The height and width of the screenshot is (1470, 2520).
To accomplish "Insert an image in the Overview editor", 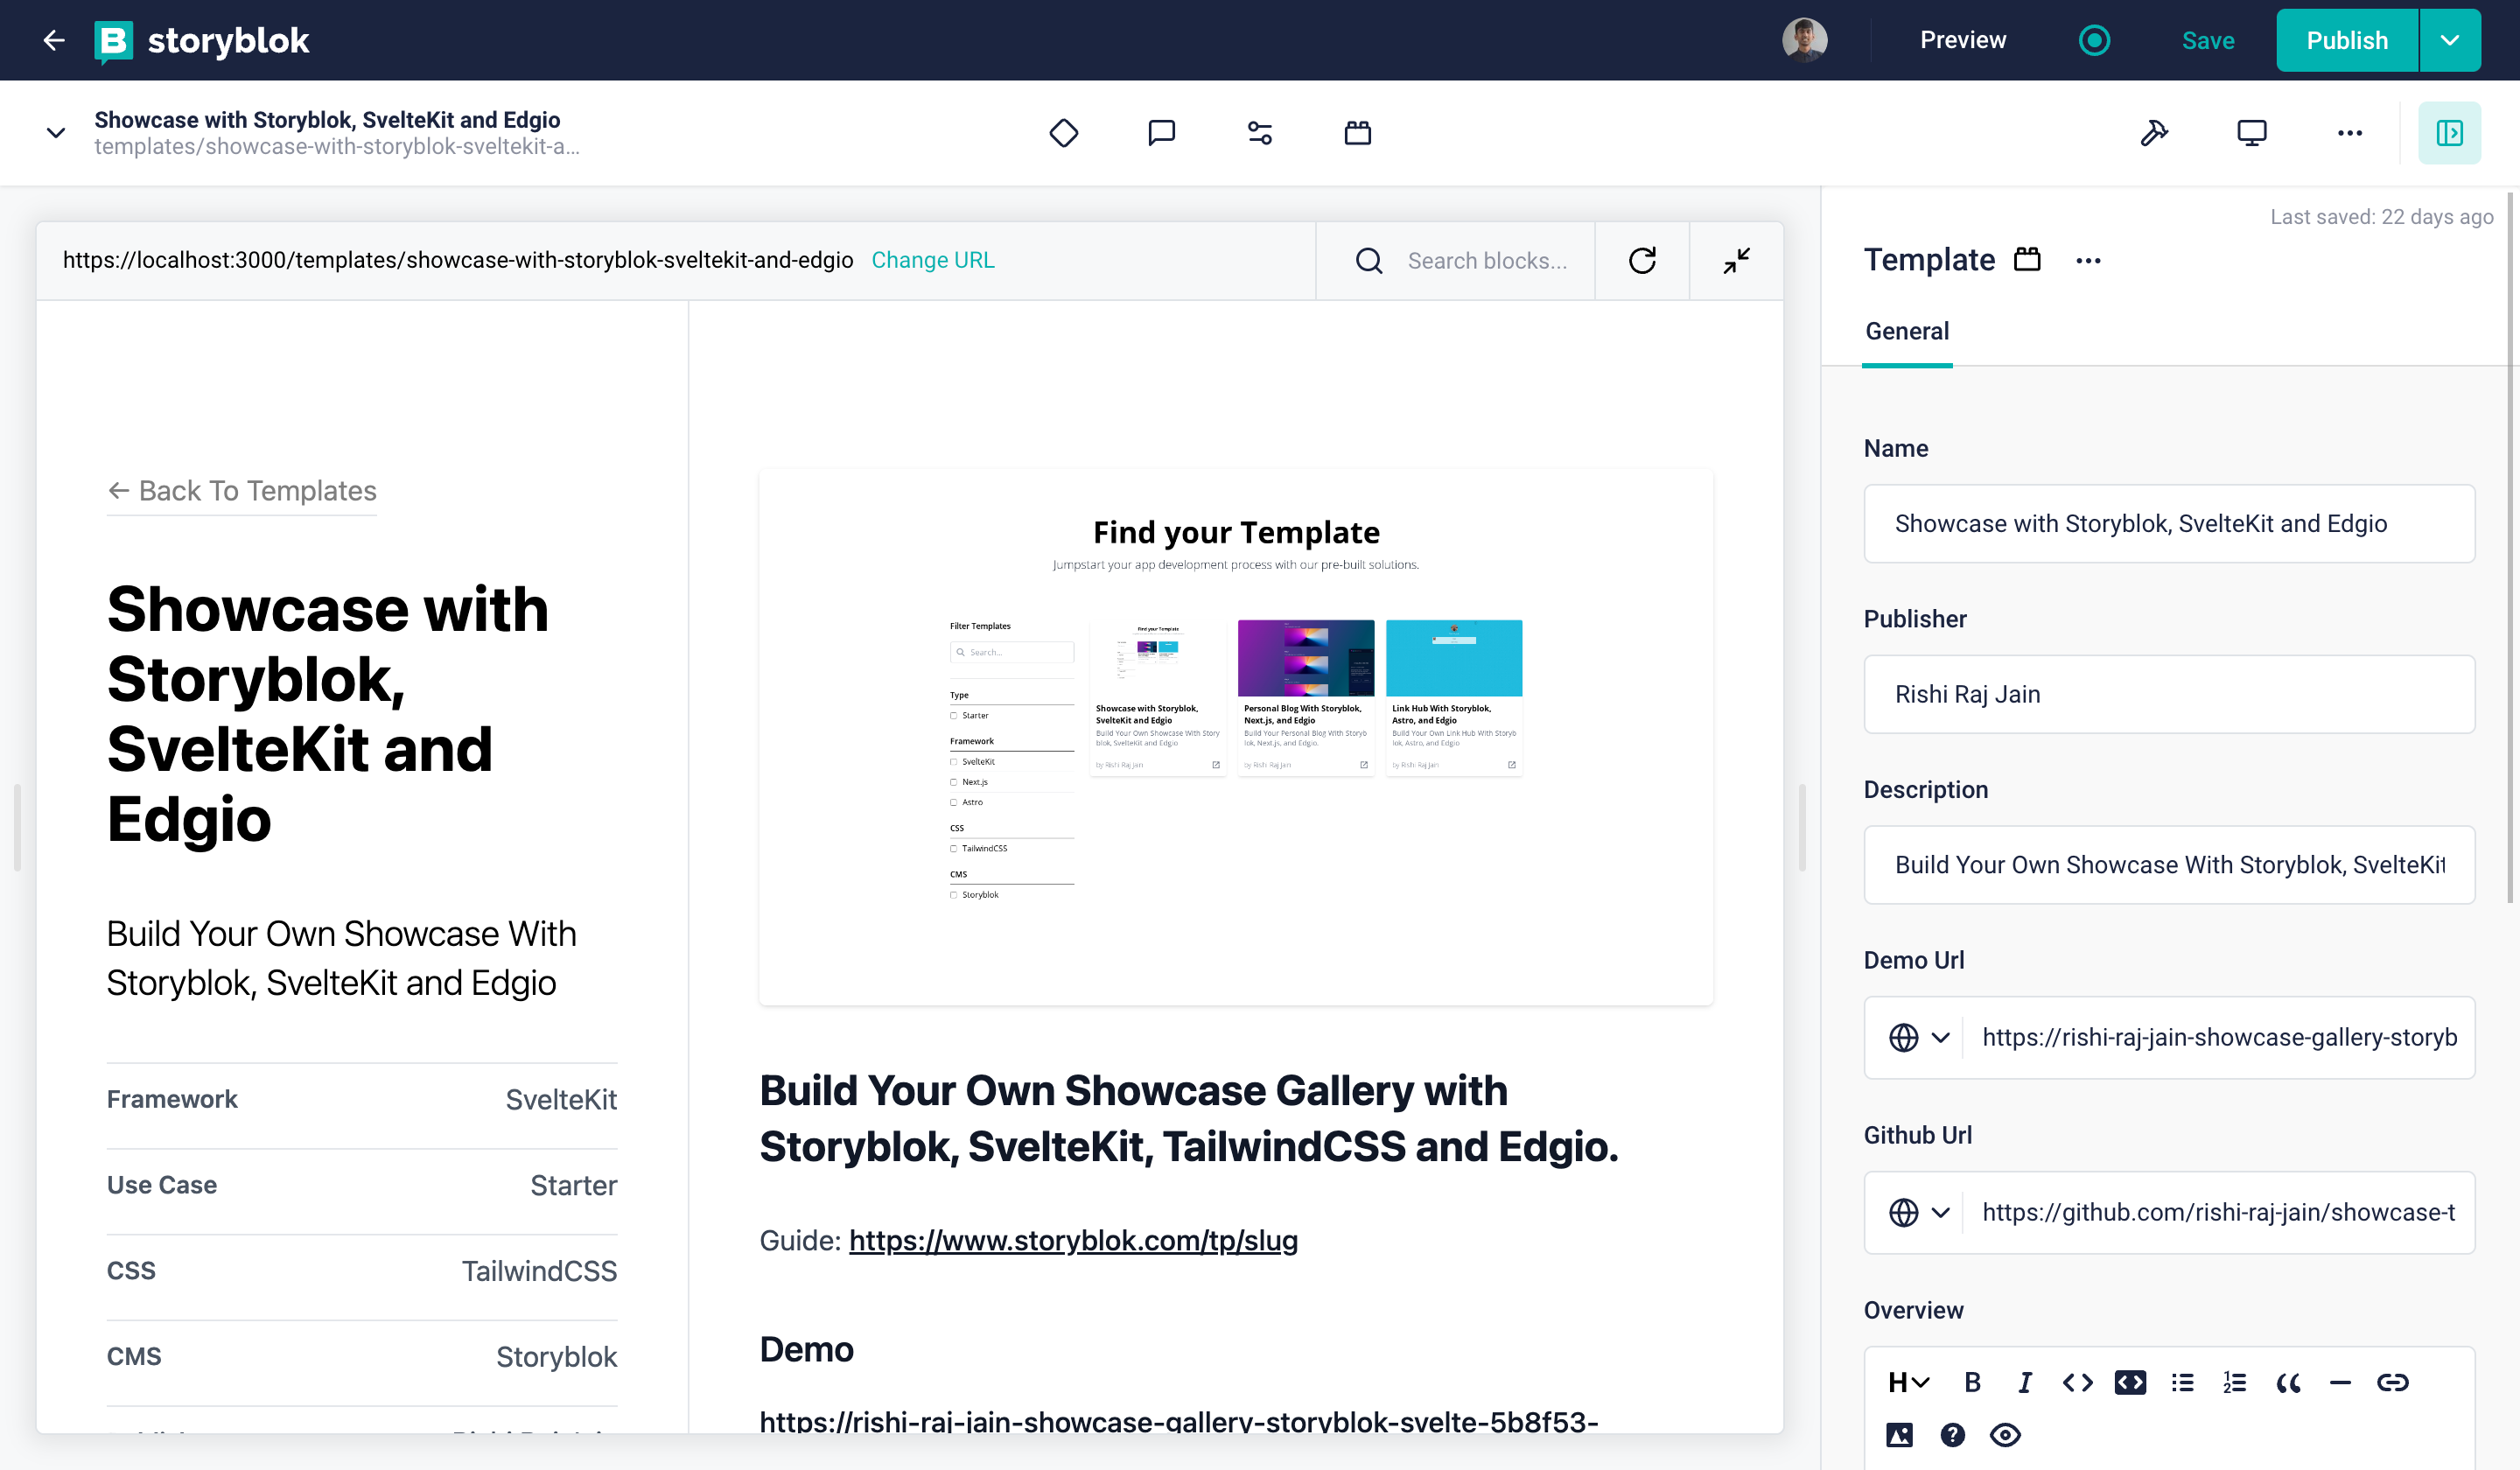I will click(1899, 1434).
